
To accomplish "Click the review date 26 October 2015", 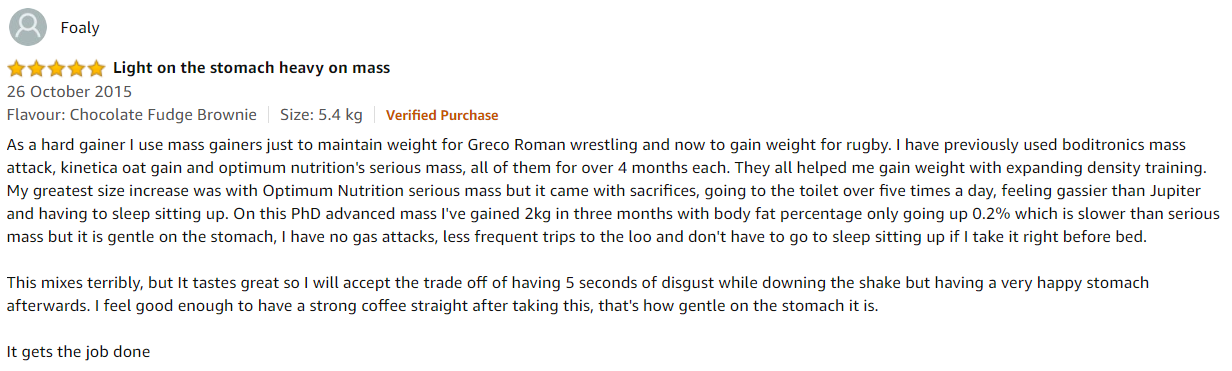I will click(69, 92).
